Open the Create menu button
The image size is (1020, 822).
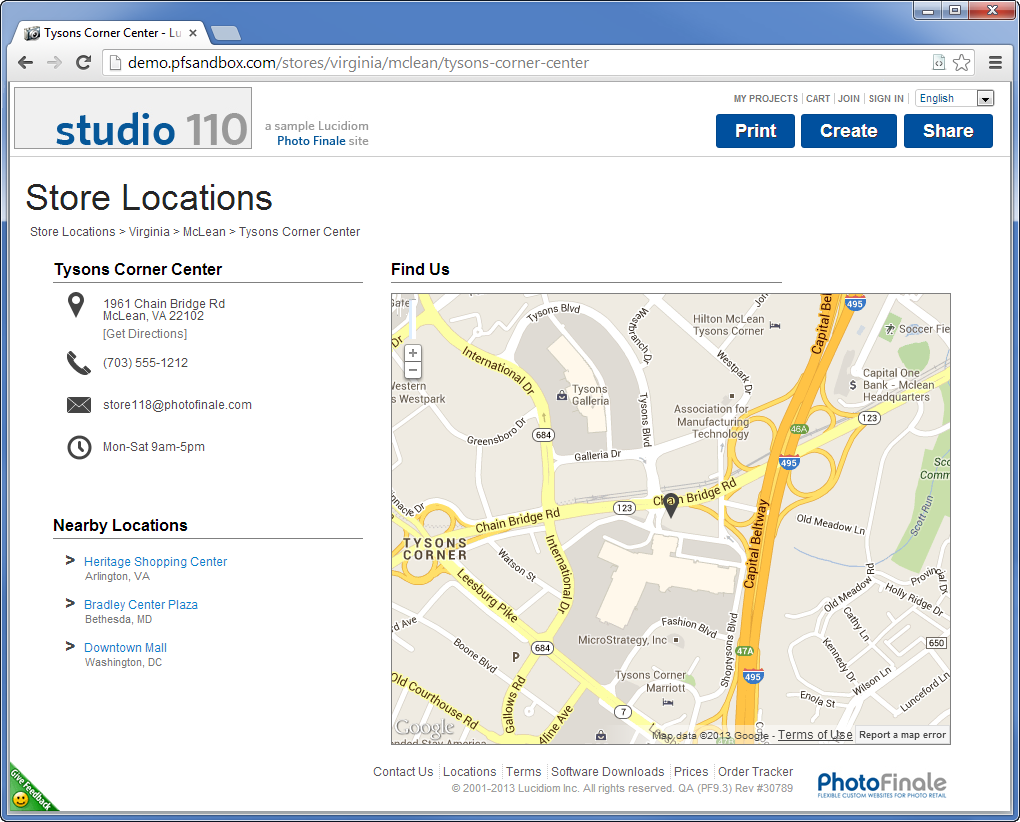point(848,131)
